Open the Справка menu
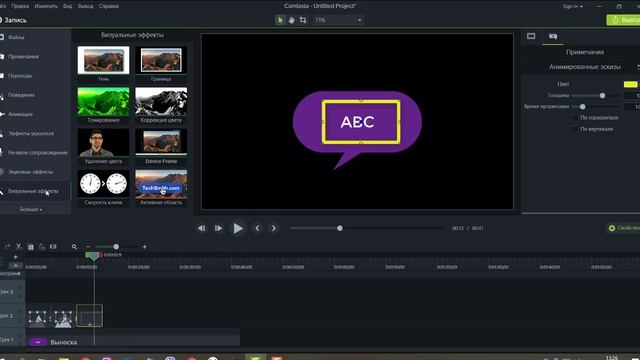 [x=109, y=6]
